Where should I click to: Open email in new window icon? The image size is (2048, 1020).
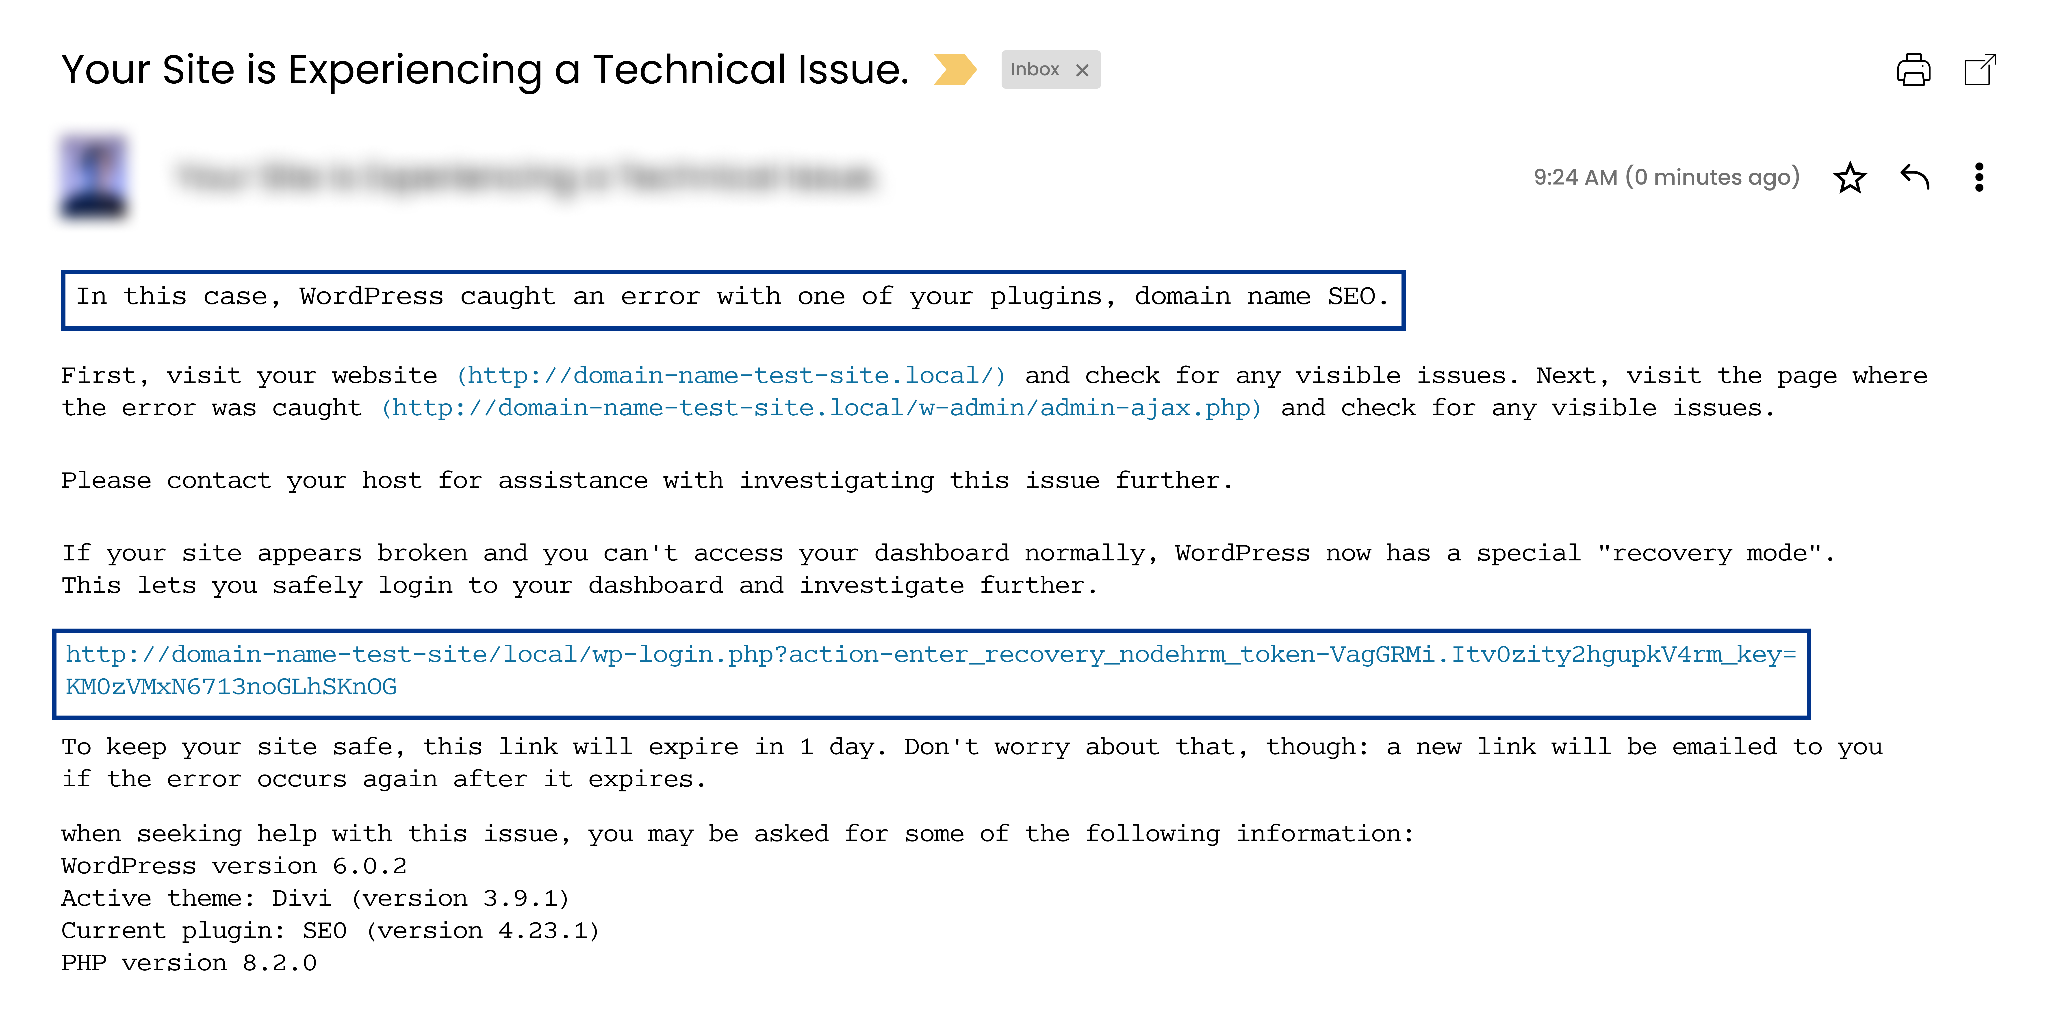click(1979, 70)
